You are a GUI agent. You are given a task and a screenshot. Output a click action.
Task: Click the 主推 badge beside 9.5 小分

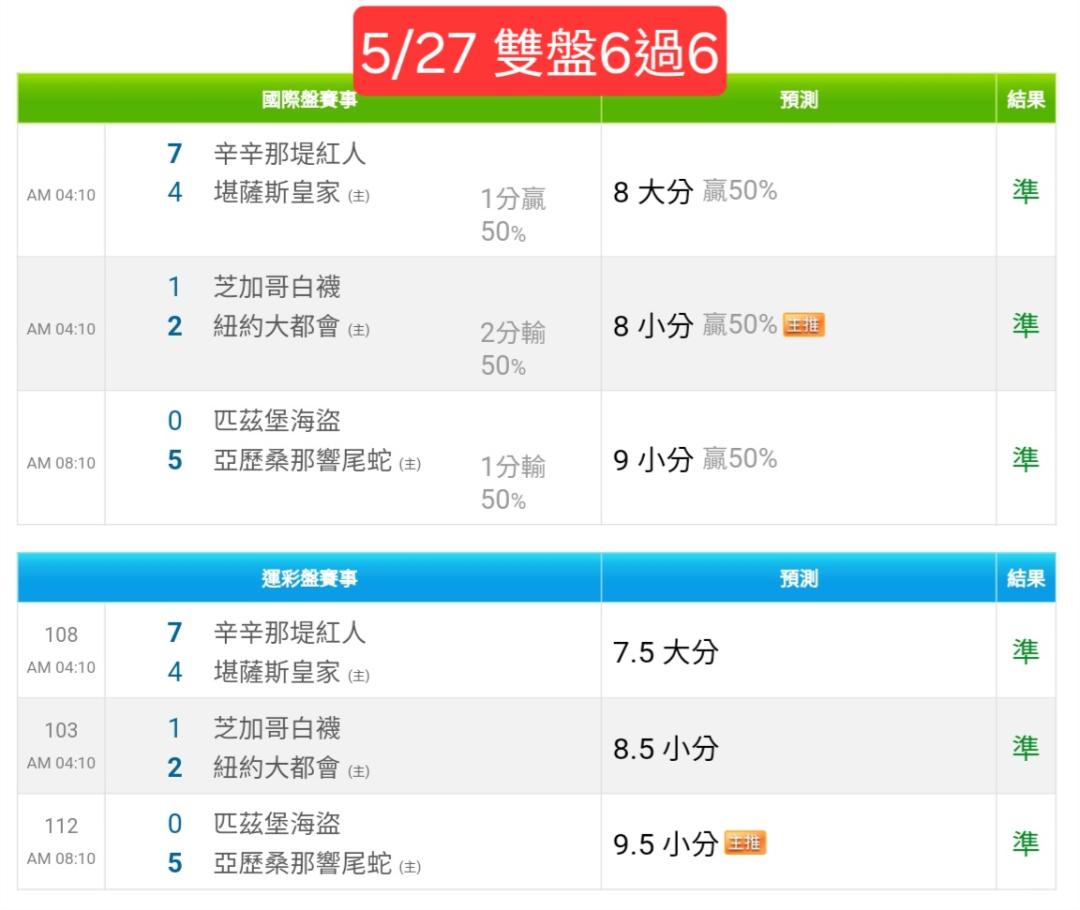pos(745,842)
